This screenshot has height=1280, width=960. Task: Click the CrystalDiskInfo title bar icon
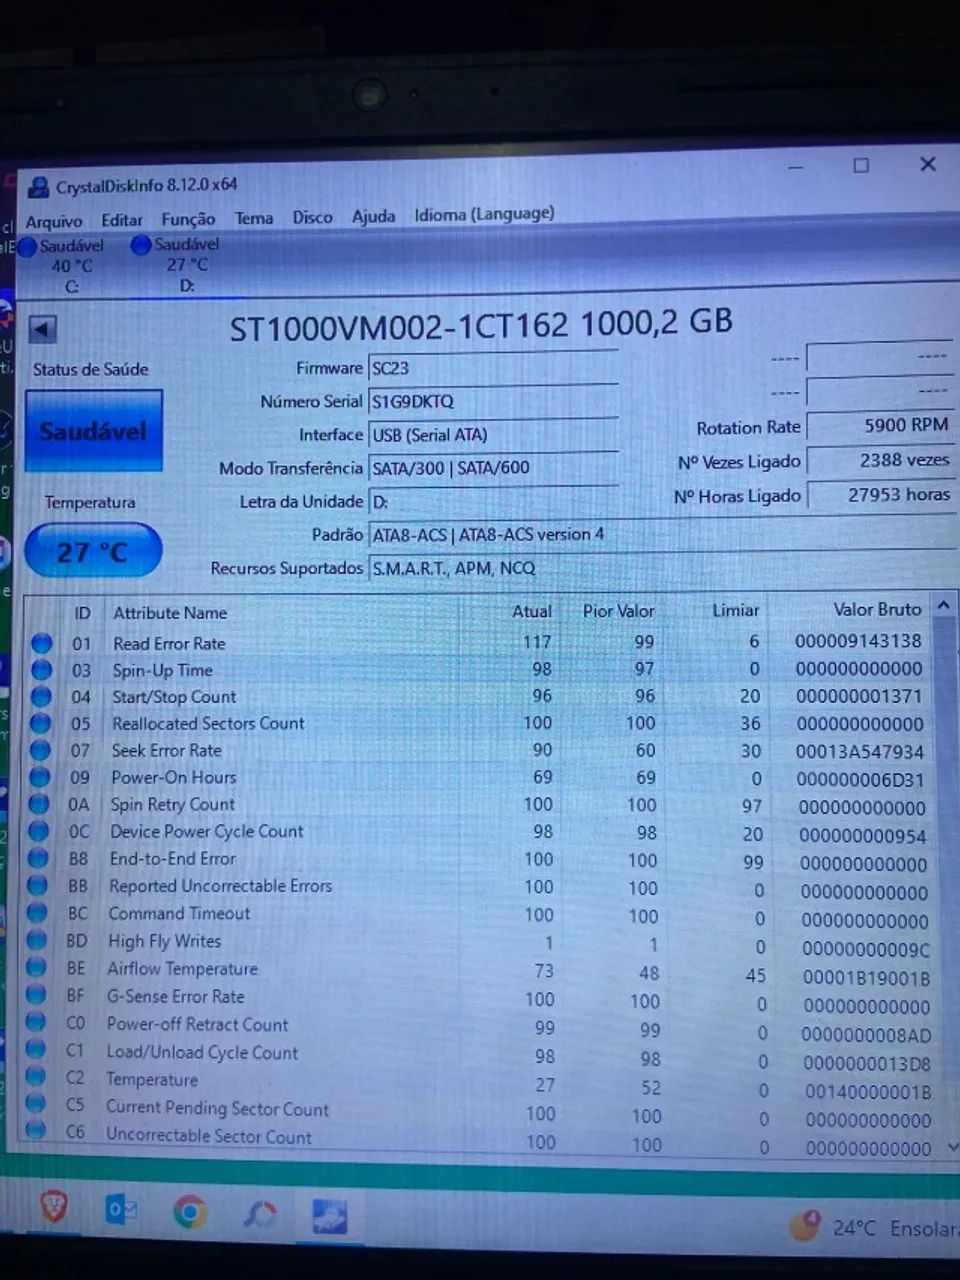[39, 187]
